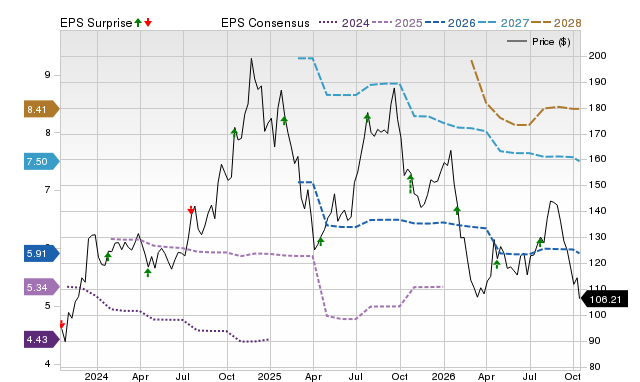
Task: Click the 2027 consensus legend entry
Action: pyautogui.click(x=503, y=23)
